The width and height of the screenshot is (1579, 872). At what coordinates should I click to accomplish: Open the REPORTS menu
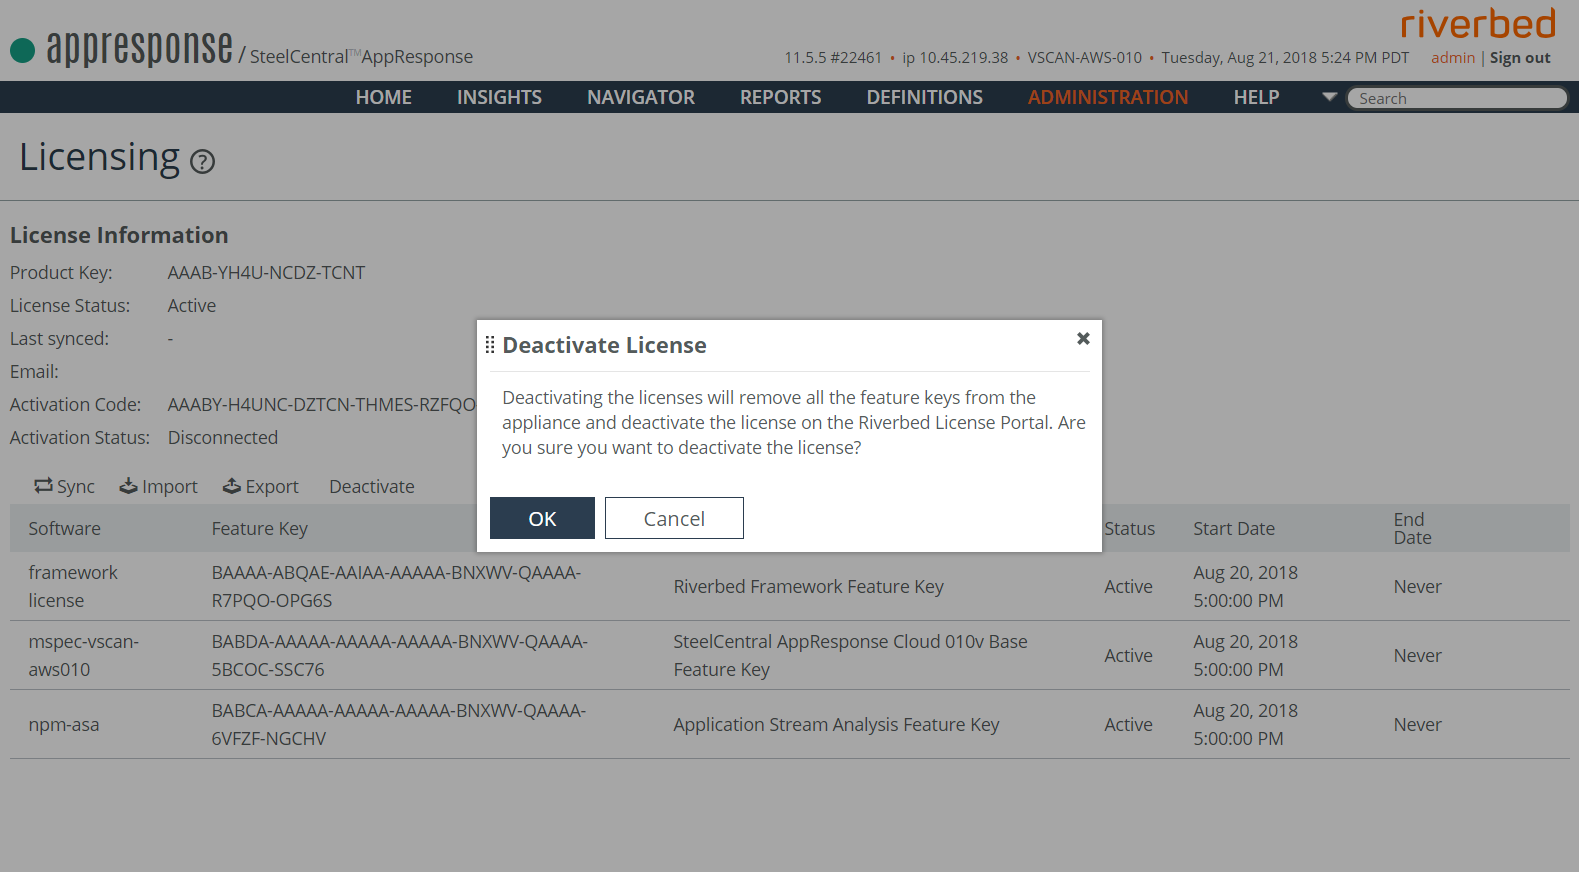(780, 97)
